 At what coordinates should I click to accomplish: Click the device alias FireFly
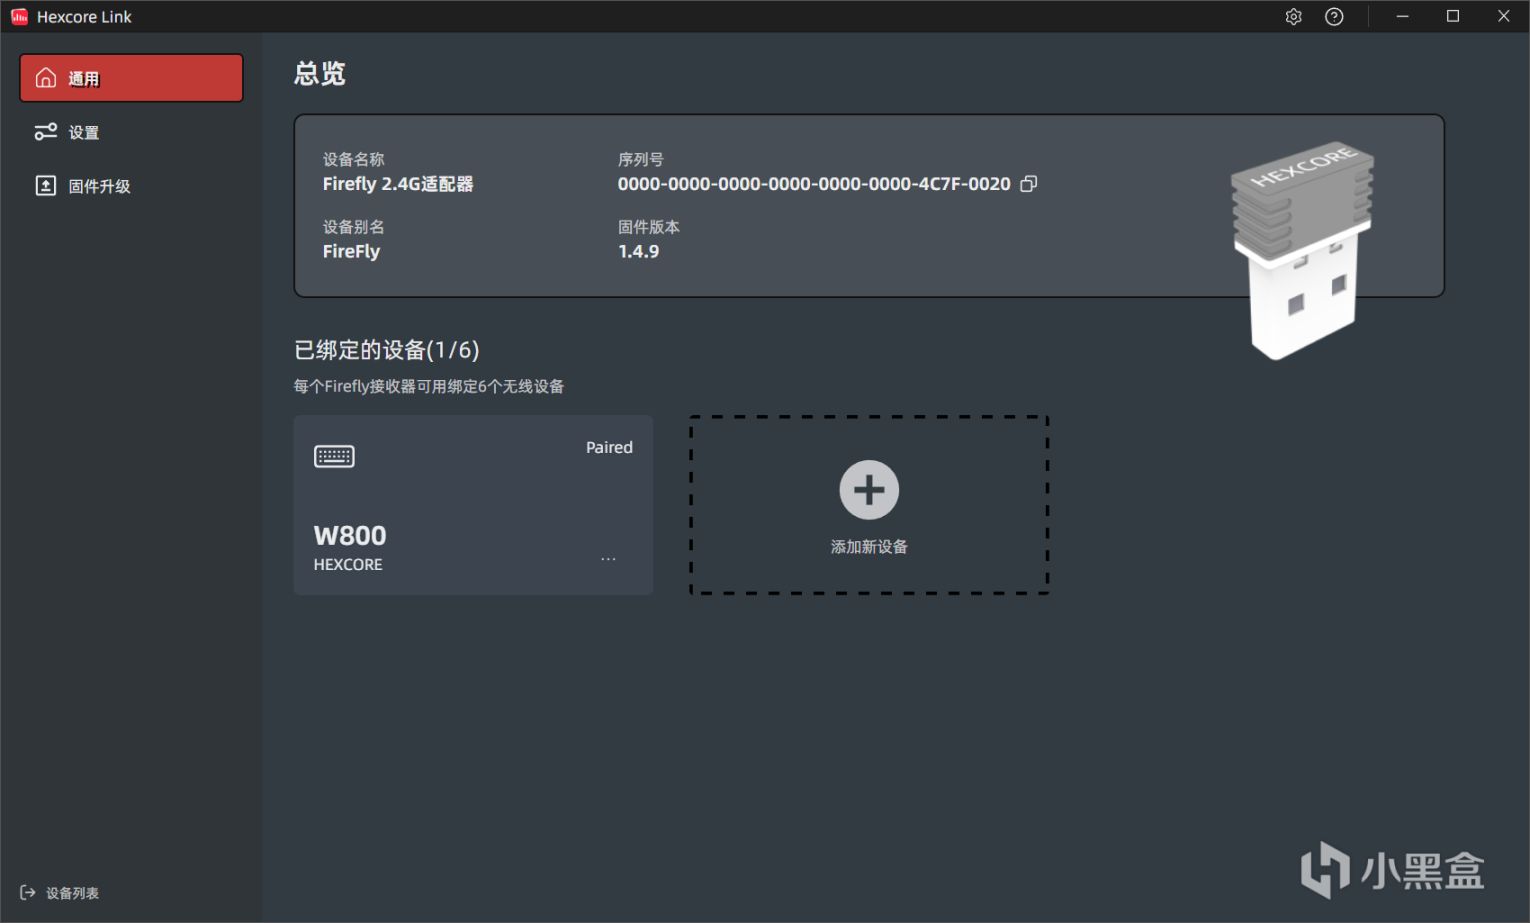[x=351, y=252]
